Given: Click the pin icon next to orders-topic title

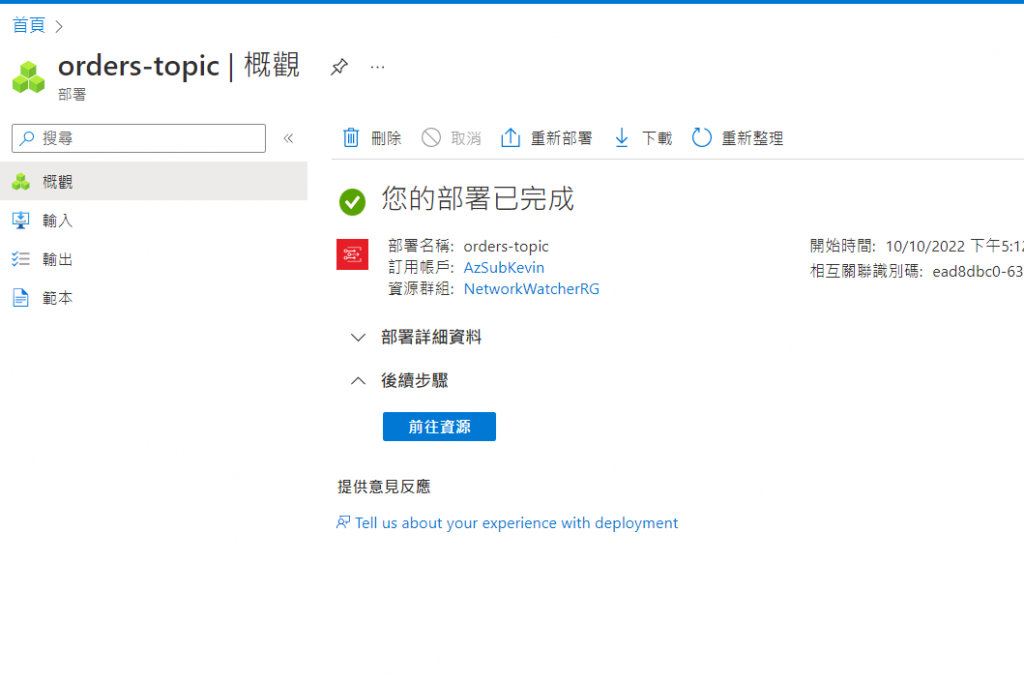Looking at the screenshot, I should [x=339, y=67].
